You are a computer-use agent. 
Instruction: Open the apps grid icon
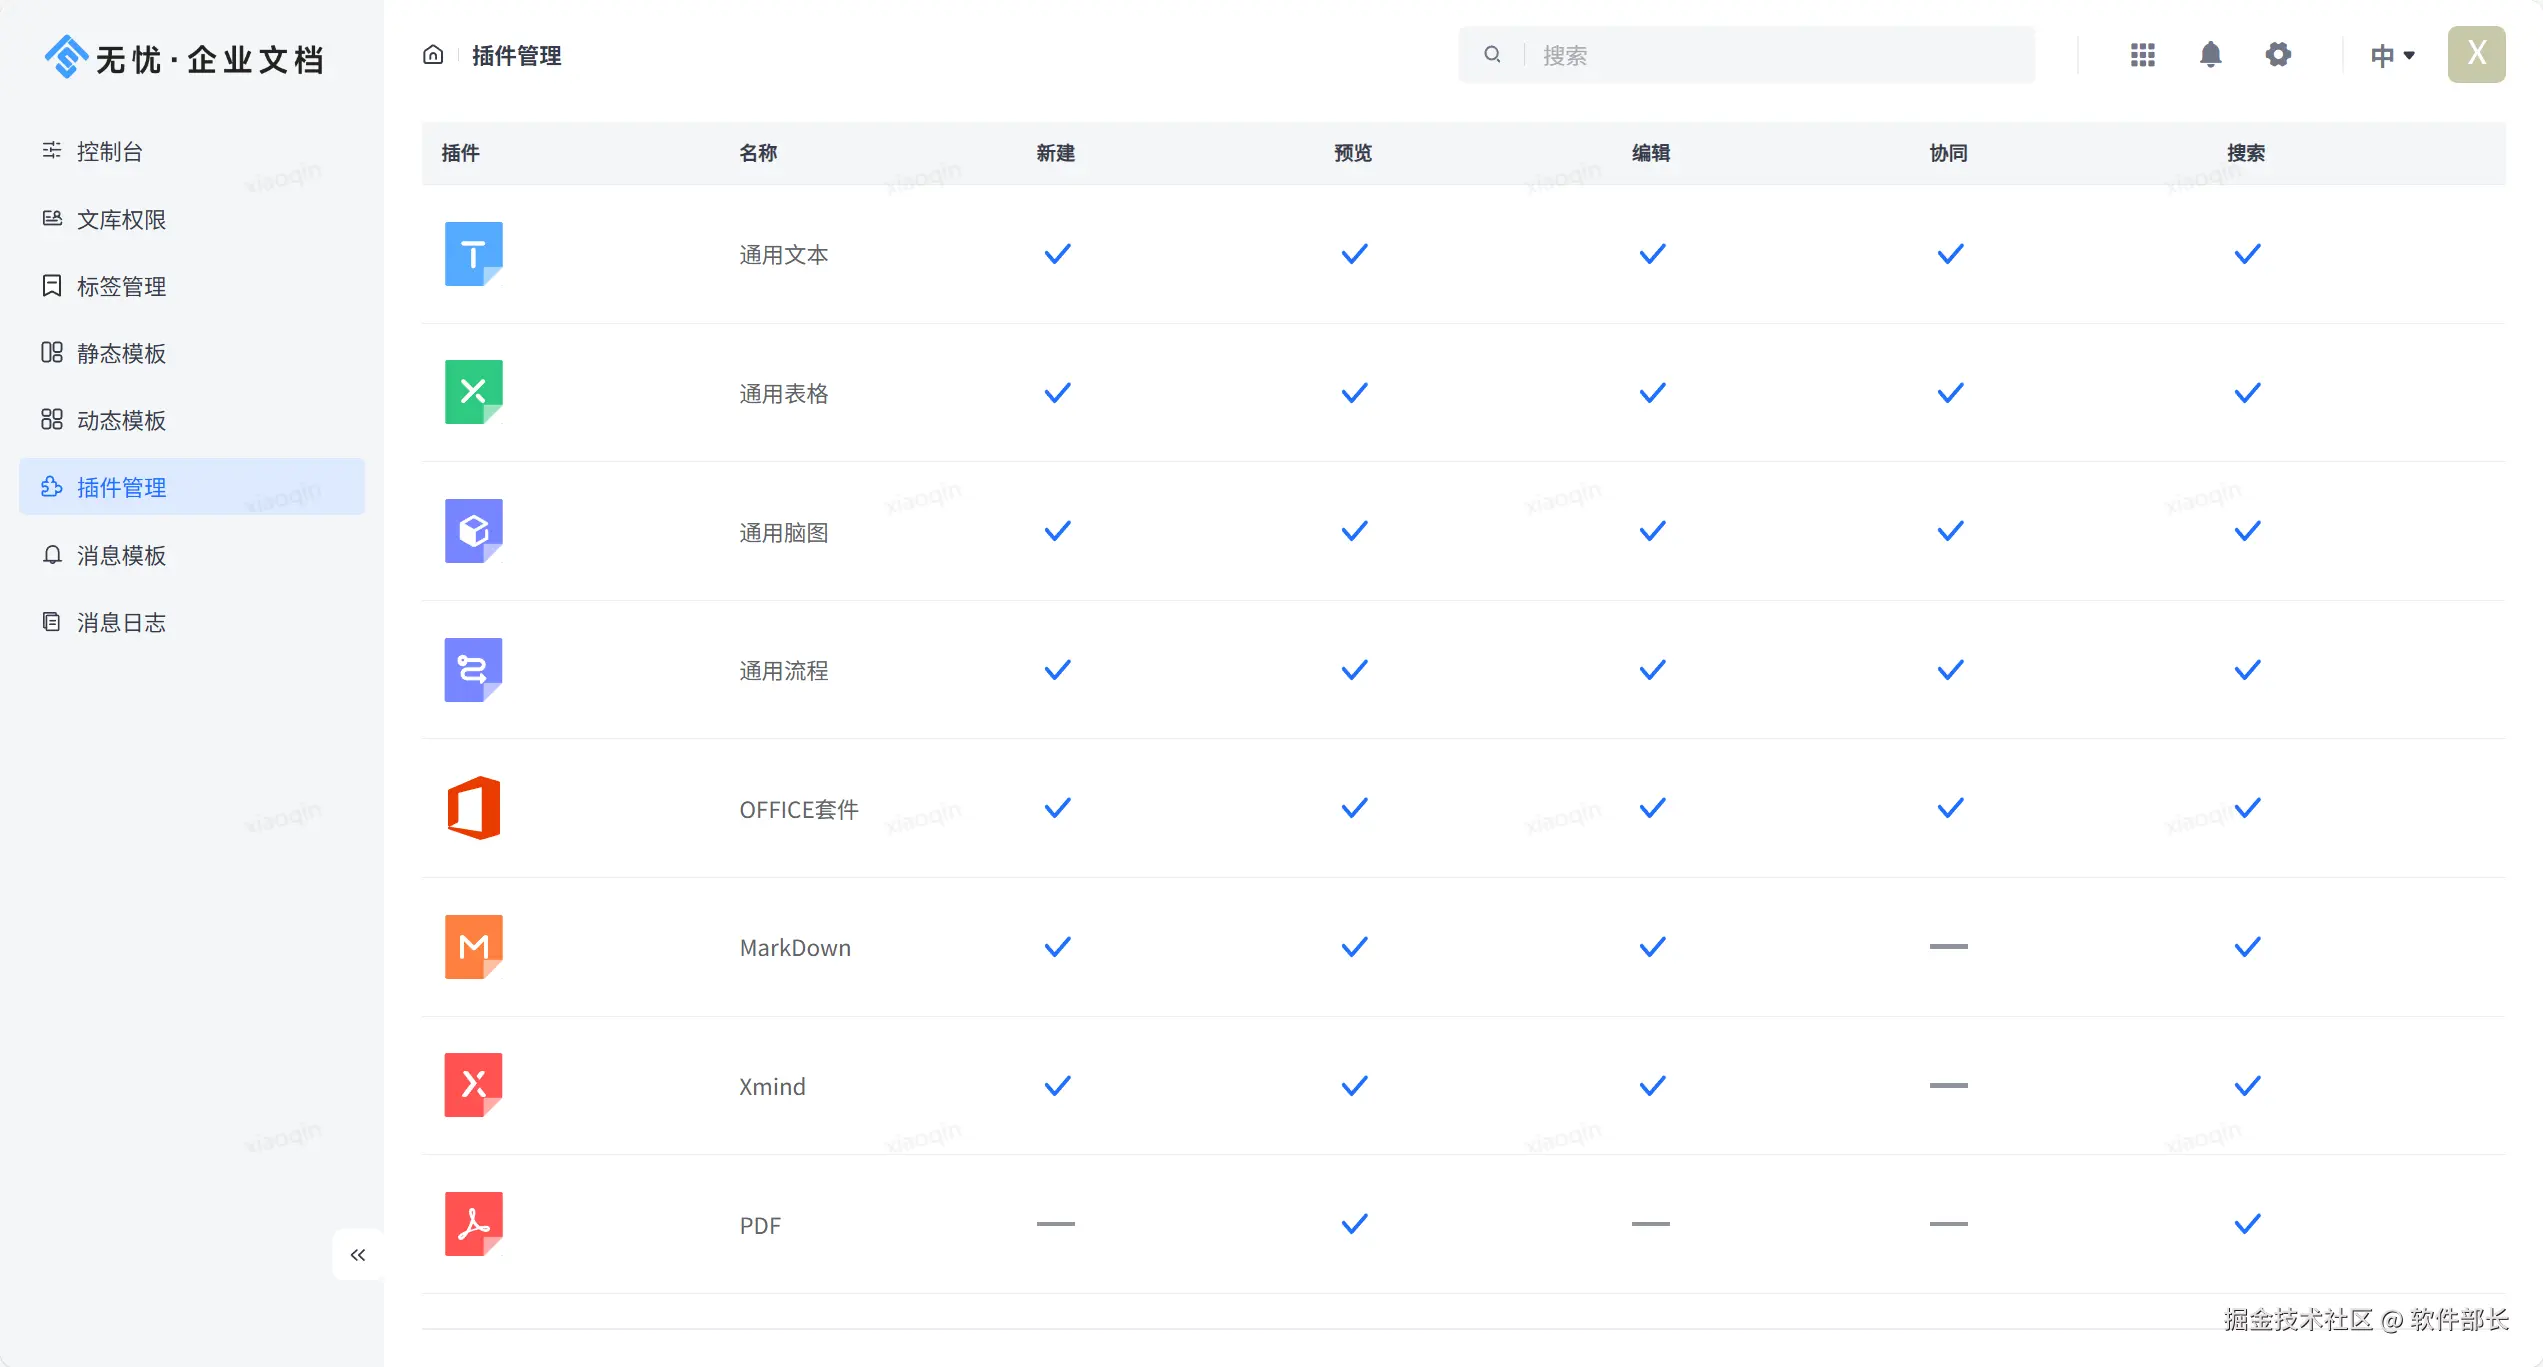2142,55
